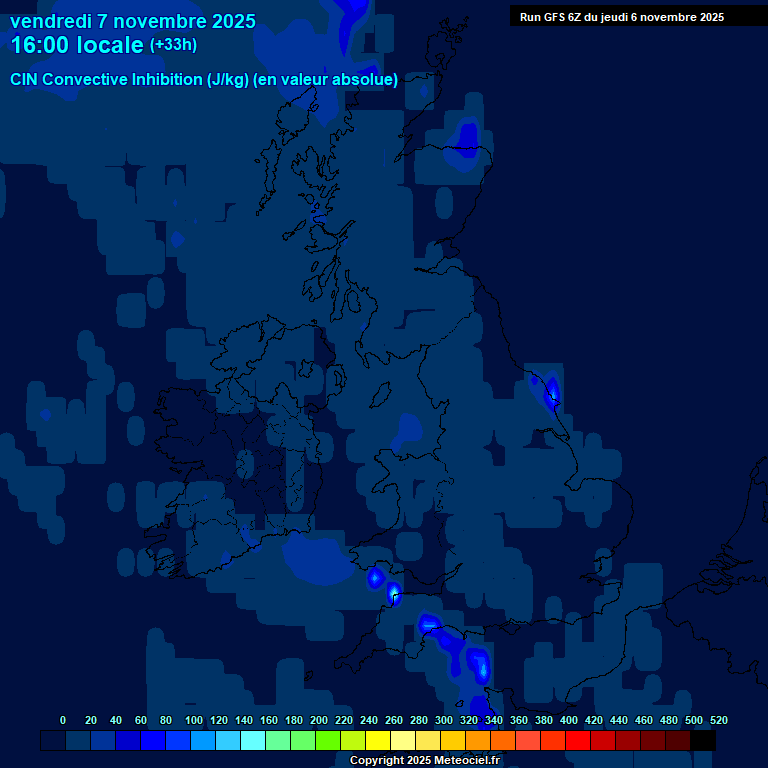Click the blue CIN patch in northeast Scotland

[x=467, y=138]
